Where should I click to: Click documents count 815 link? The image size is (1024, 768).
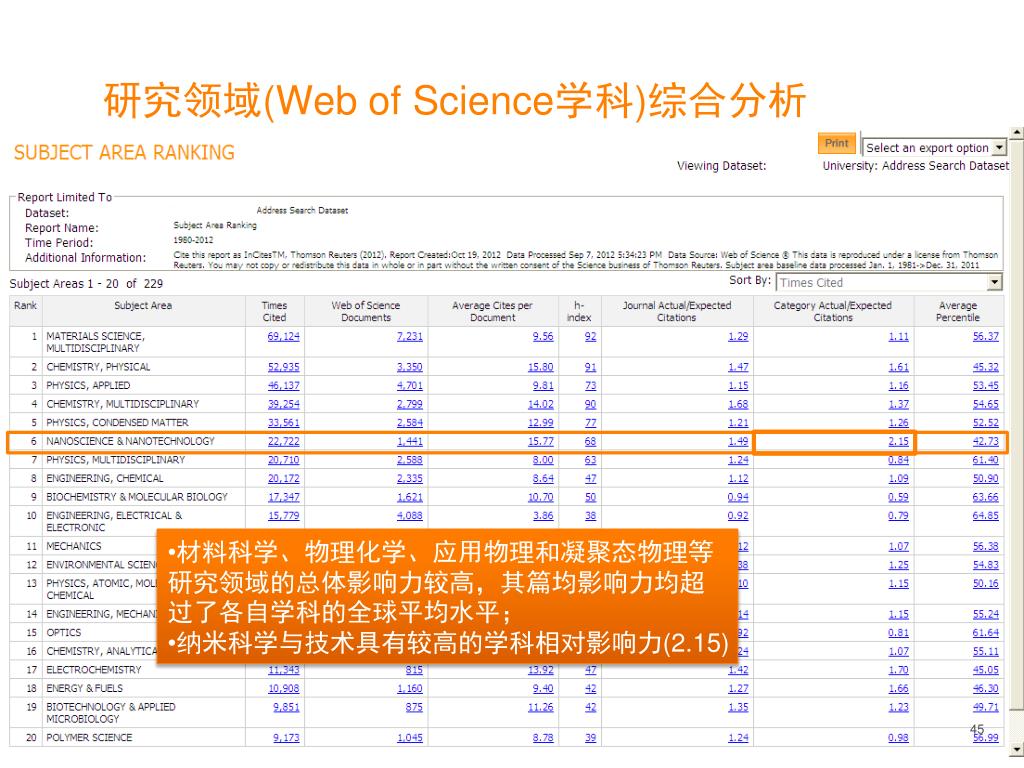[x=414, y=670]
